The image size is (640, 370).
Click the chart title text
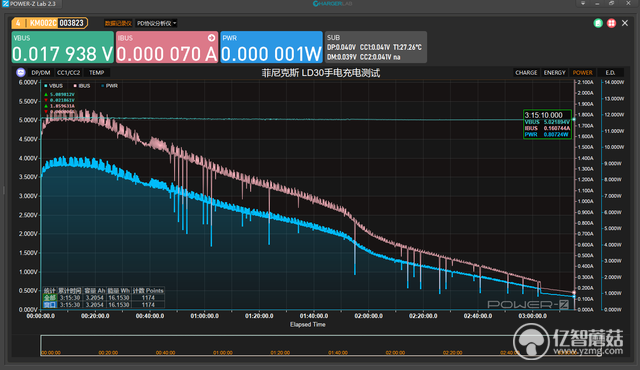pyautogui.click(x=321, y=73)
